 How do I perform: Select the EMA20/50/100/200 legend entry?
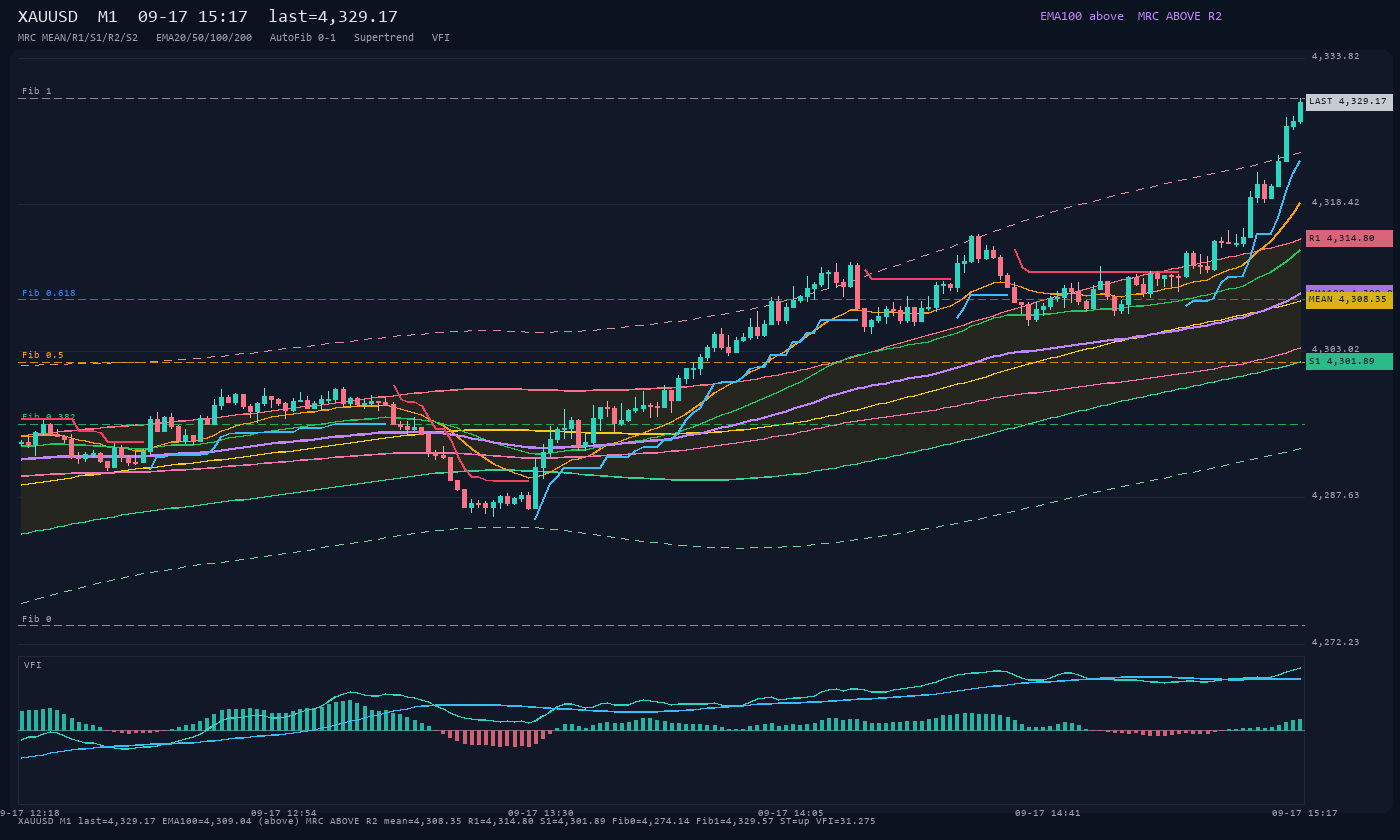[204, 38]
